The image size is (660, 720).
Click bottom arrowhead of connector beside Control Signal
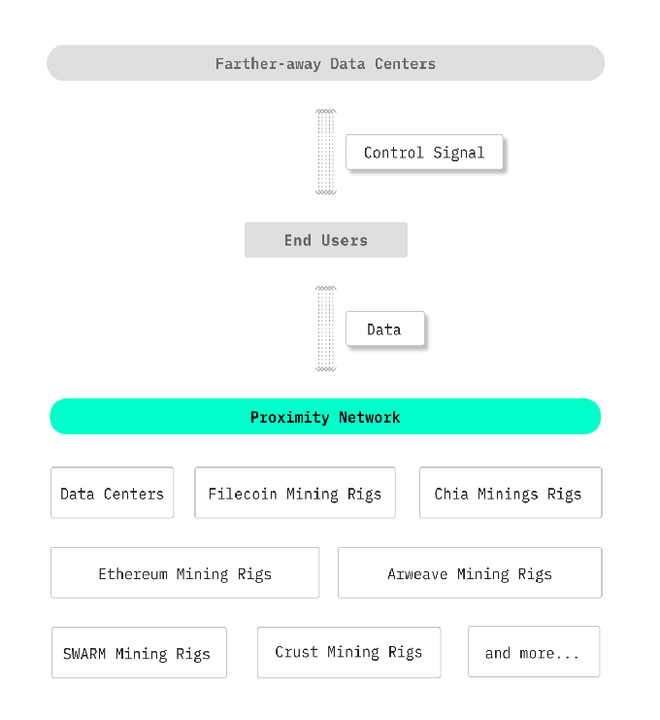(326, 192)
